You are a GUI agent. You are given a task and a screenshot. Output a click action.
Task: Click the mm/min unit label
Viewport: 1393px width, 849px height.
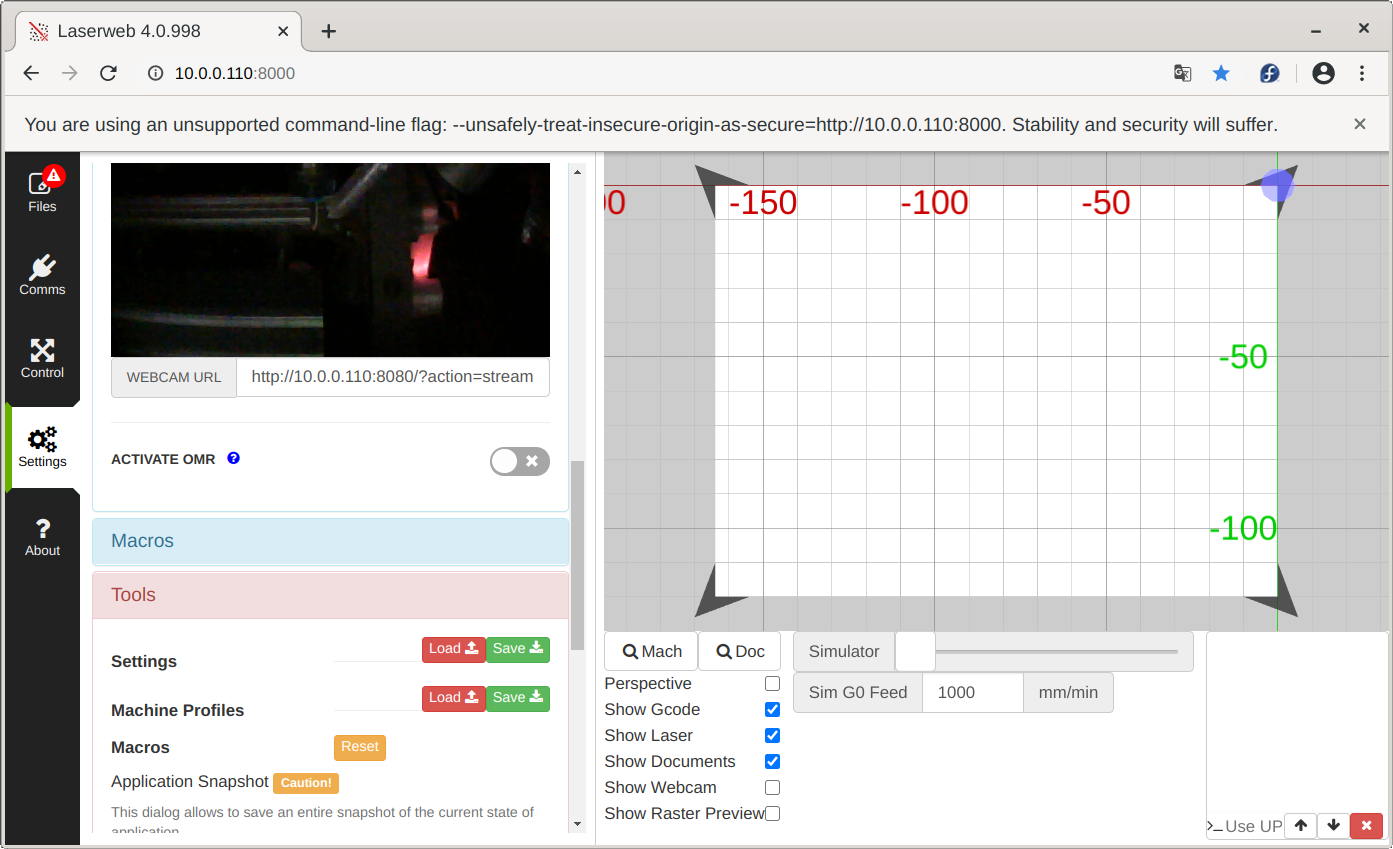[1068, 692]
